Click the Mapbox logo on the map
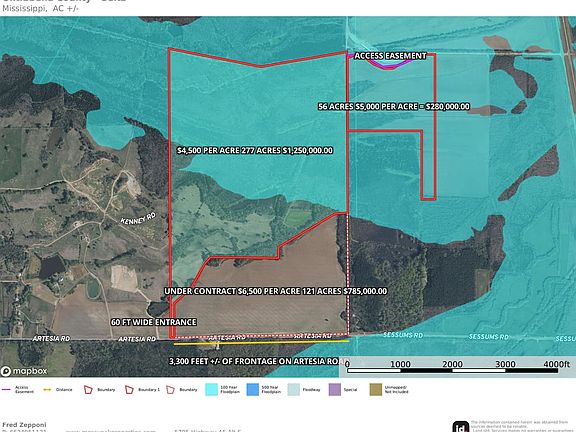Screen dimensions: 576x432 tap(24, 371)
